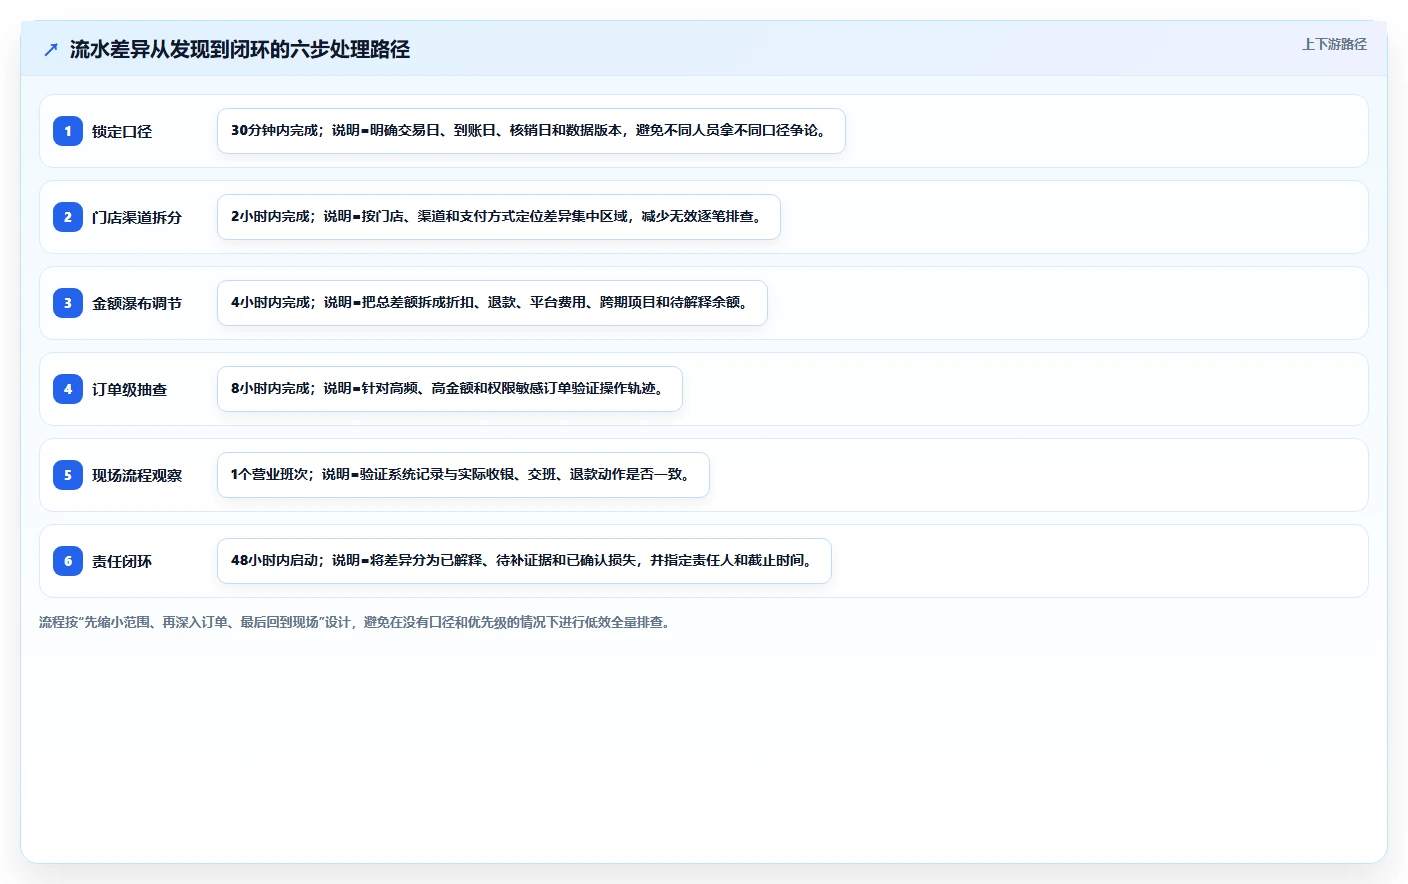Click the description starting 4小时内完成
The height and width of the screenshot is (884, 1408).
click(492, 303)
